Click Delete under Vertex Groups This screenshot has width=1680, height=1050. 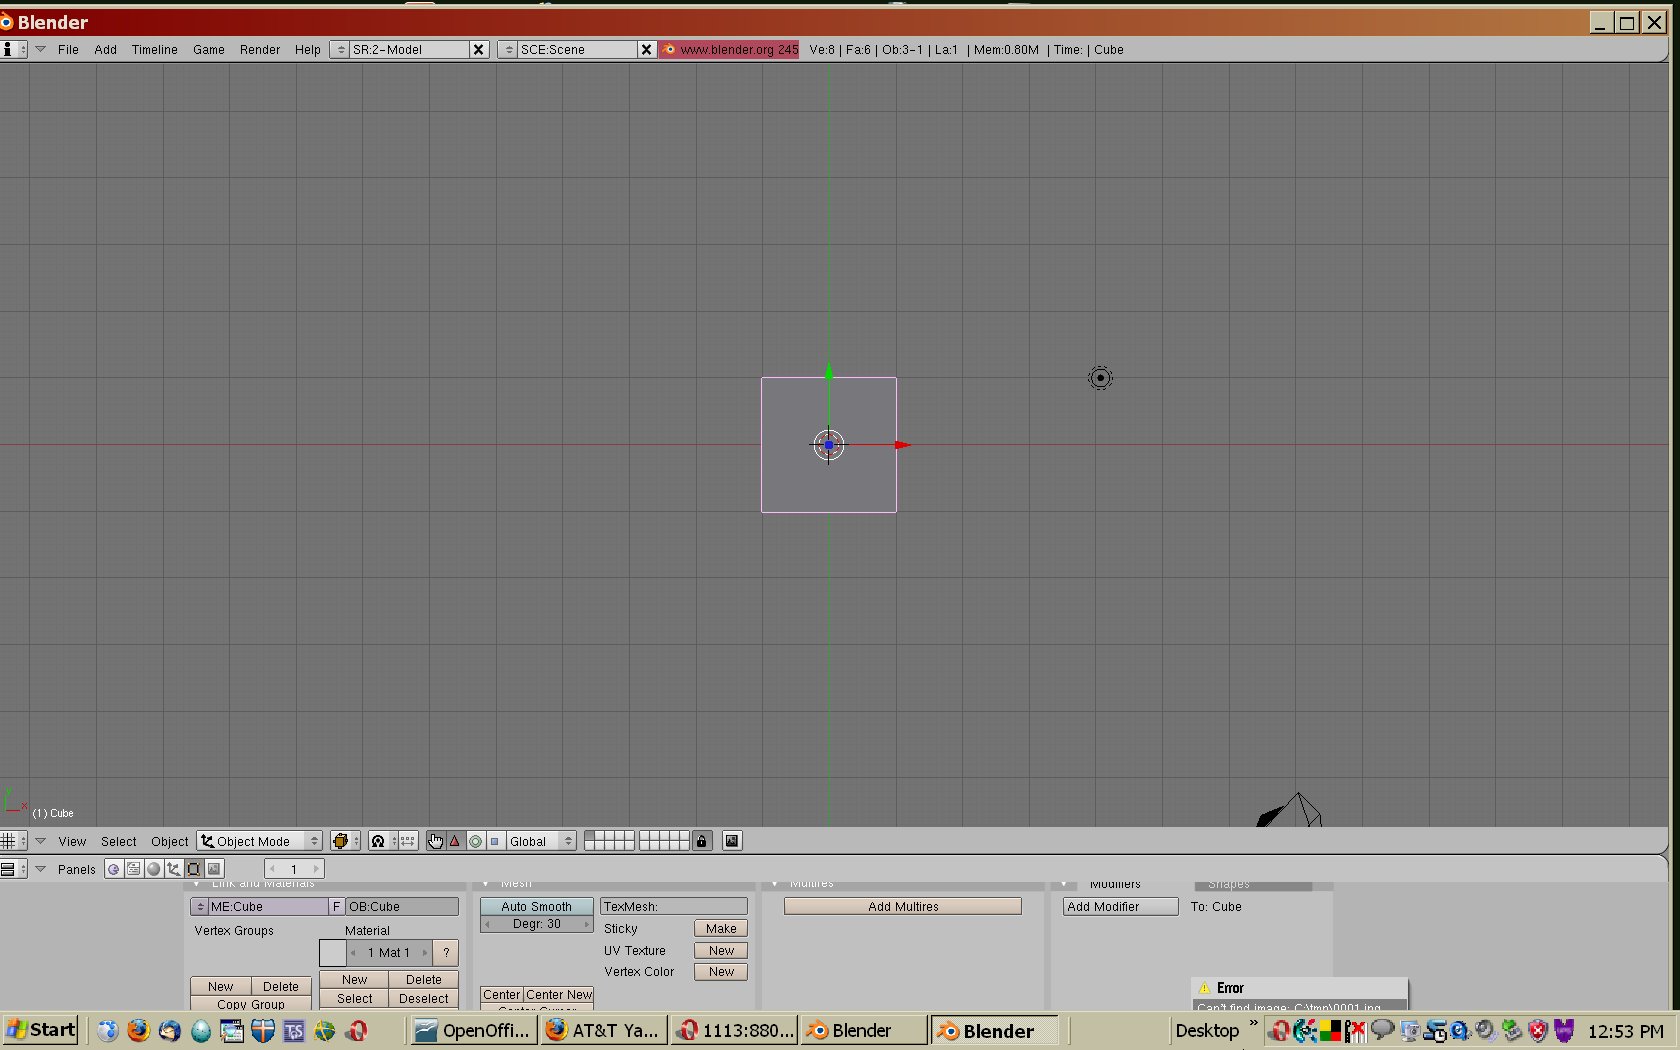(281, 986)
